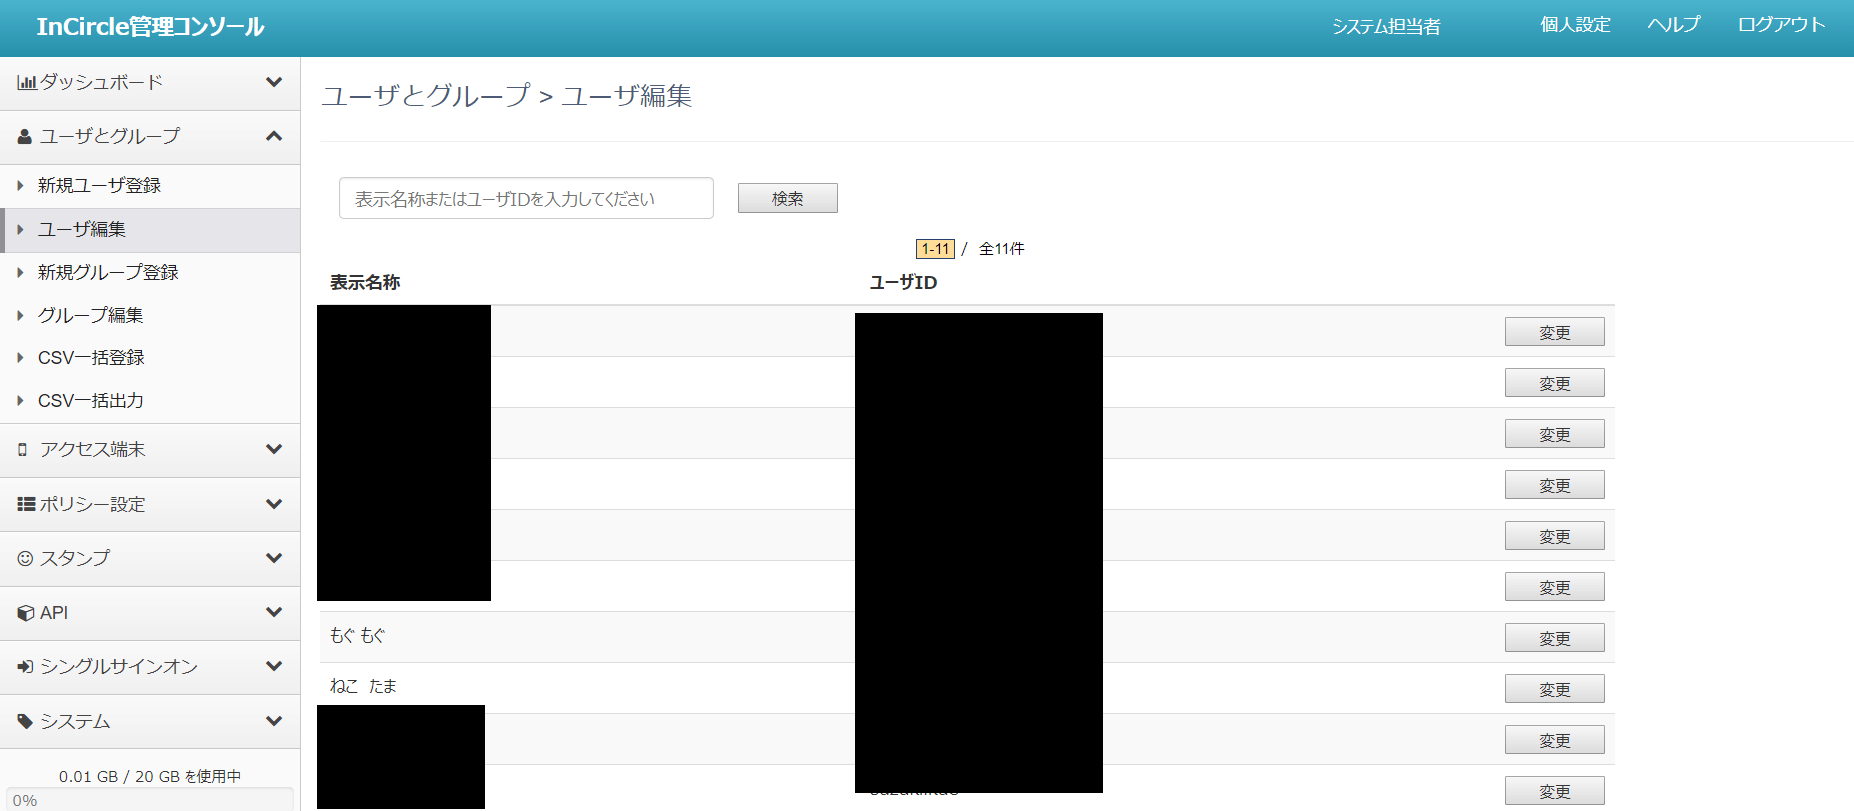
Task: Expand the ポリシー設定 section chevron
Action: [274, 504]
